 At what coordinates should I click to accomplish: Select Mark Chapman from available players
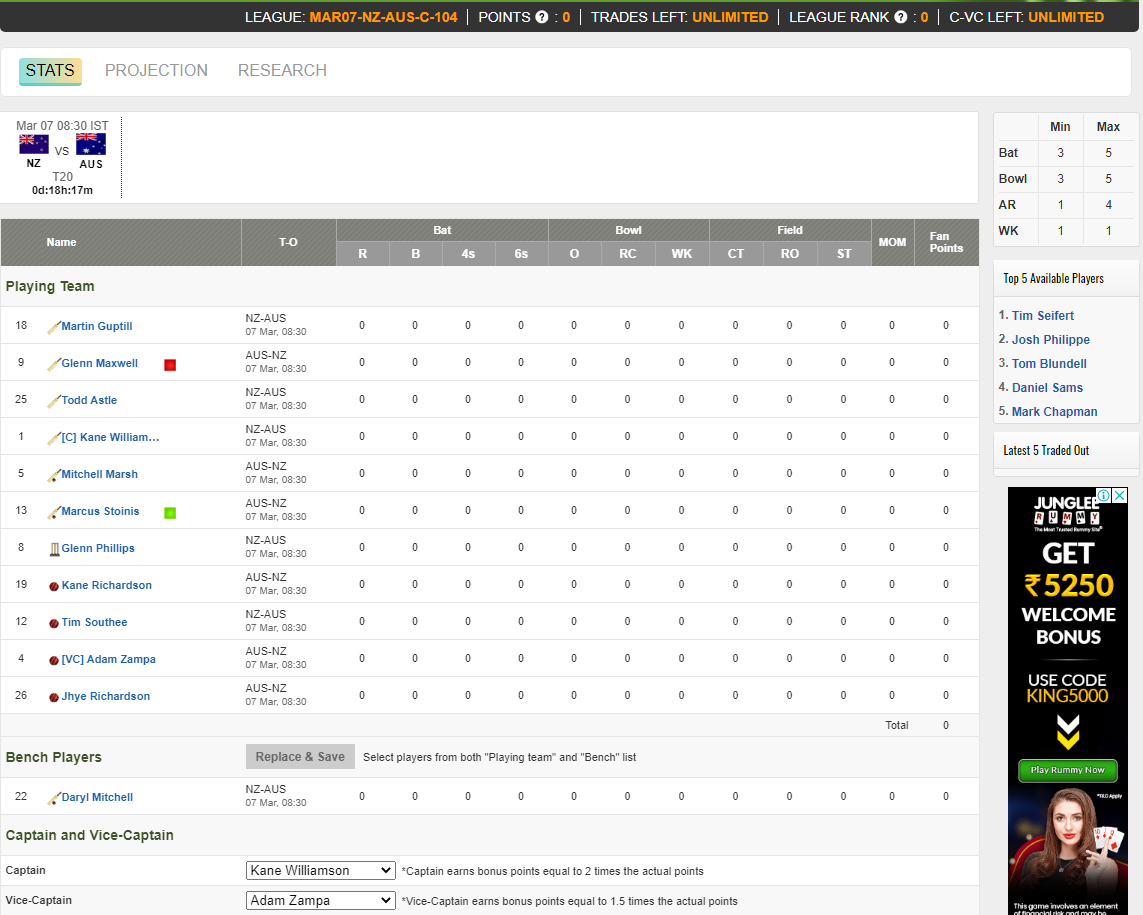pyautogui.click(x=1054, y=412)
